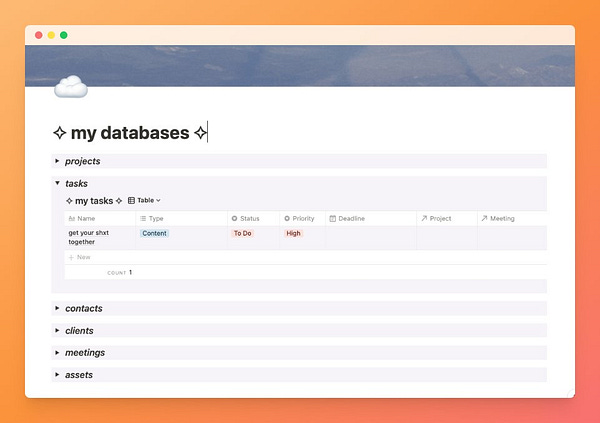Image resolution: width=600 pixels, height=423 pixels.
Task: Open the Priority column header
Action: pos(302,219)
